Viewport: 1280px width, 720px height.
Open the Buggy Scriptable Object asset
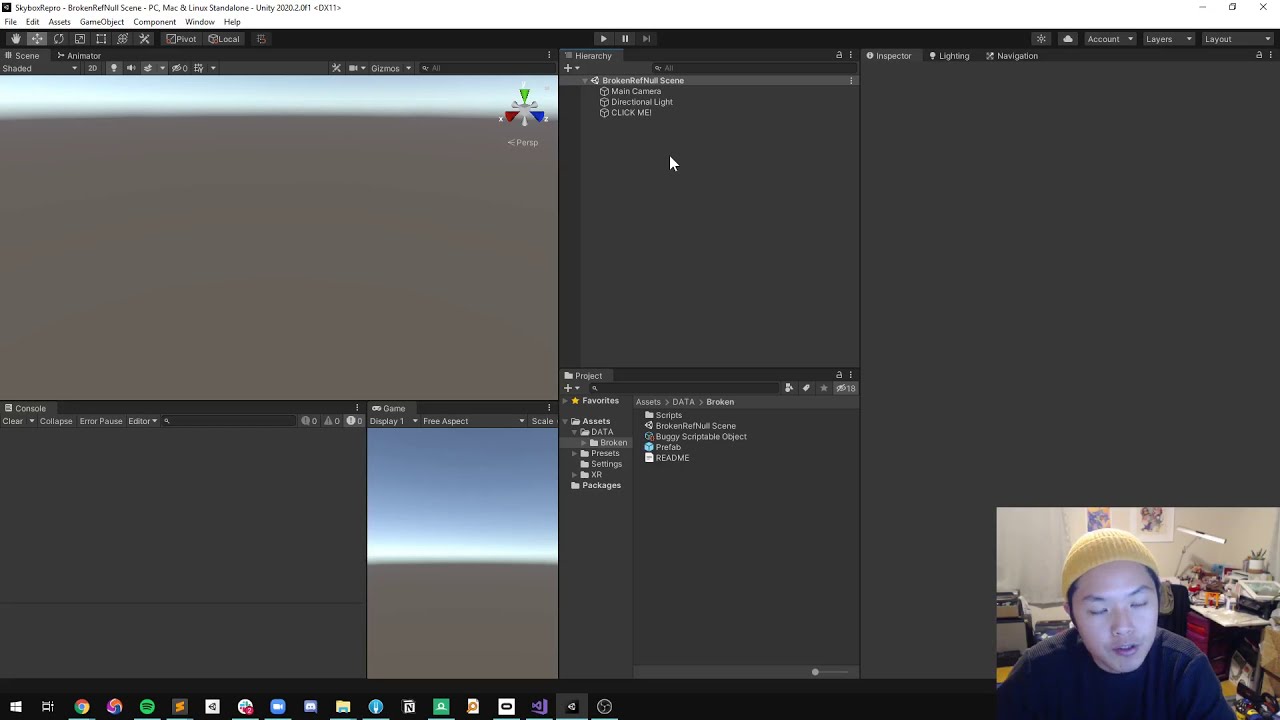coord(700,437)
